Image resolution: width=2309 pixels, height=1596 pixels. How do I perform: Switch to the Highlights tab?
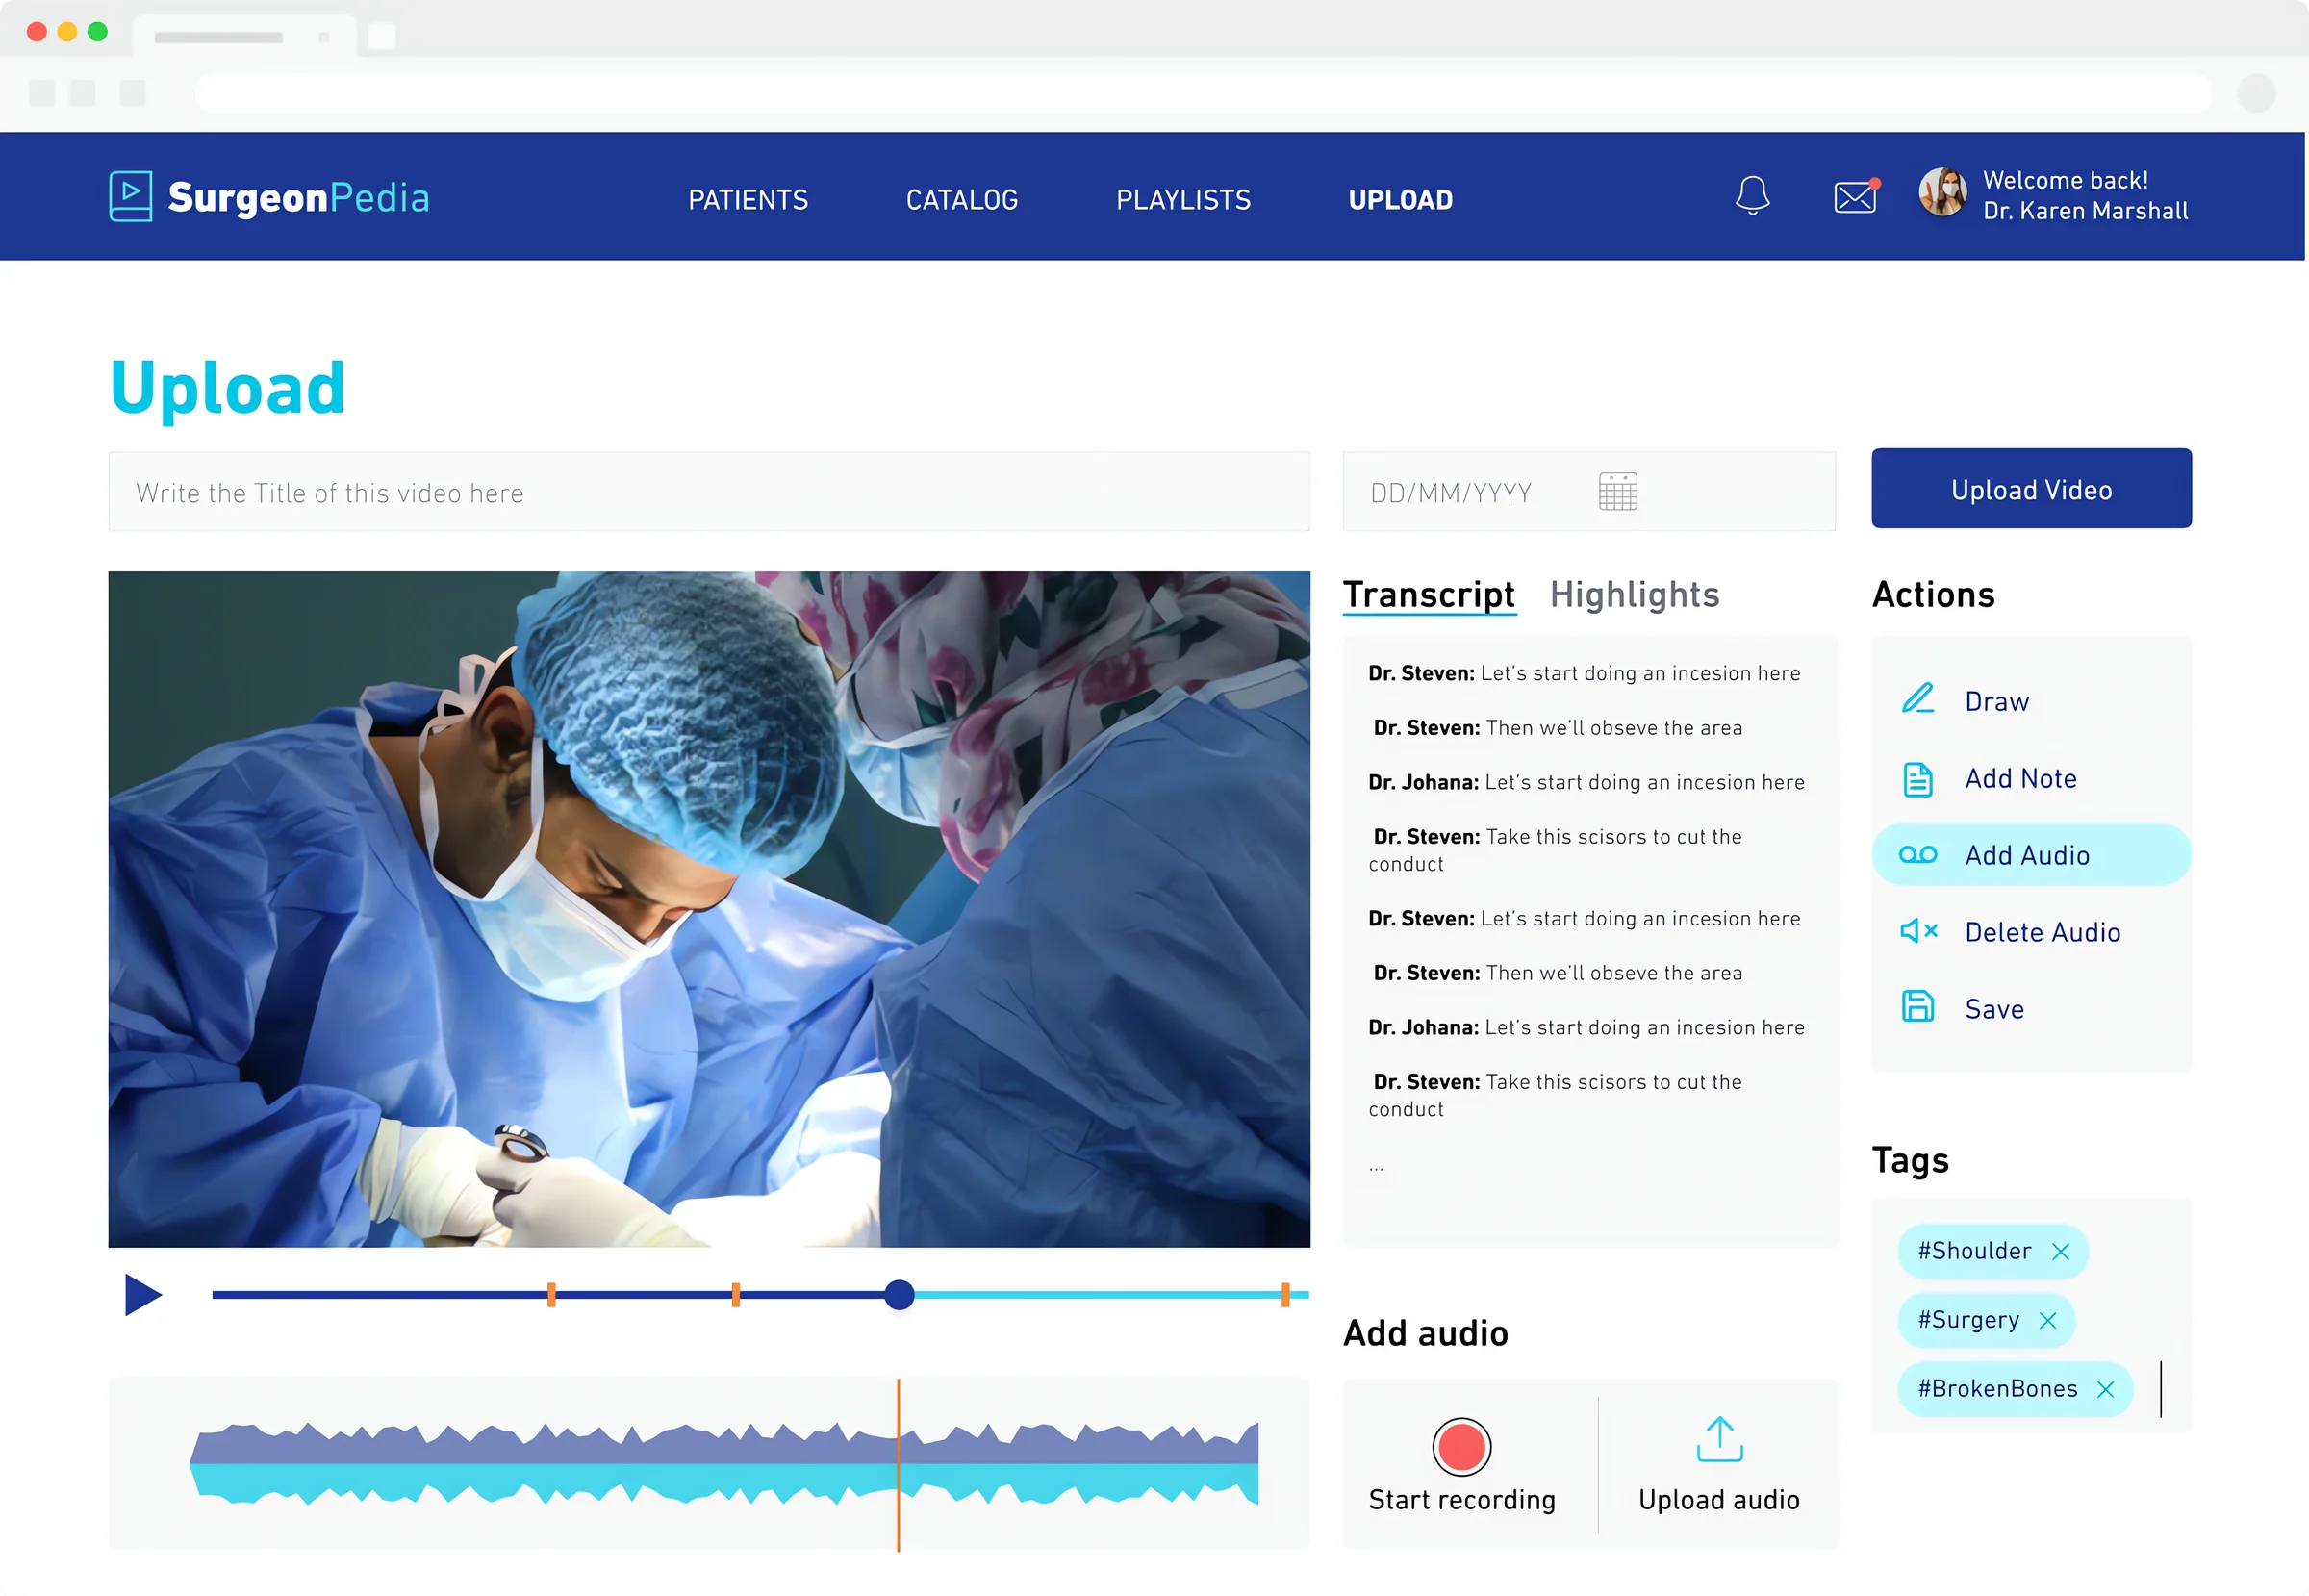pos(1635,595)
